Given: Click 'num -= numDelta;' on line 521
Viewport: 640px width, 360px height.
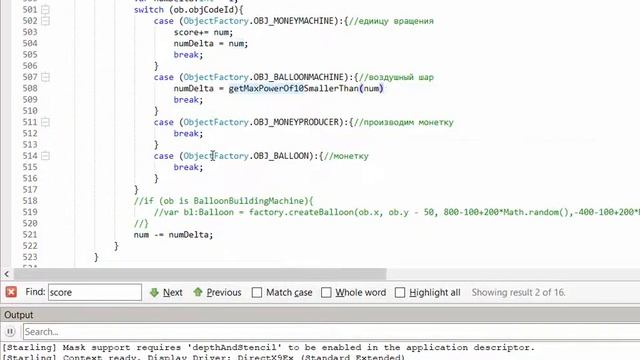Looking at the screenshot, I should [x=173, y=235].
